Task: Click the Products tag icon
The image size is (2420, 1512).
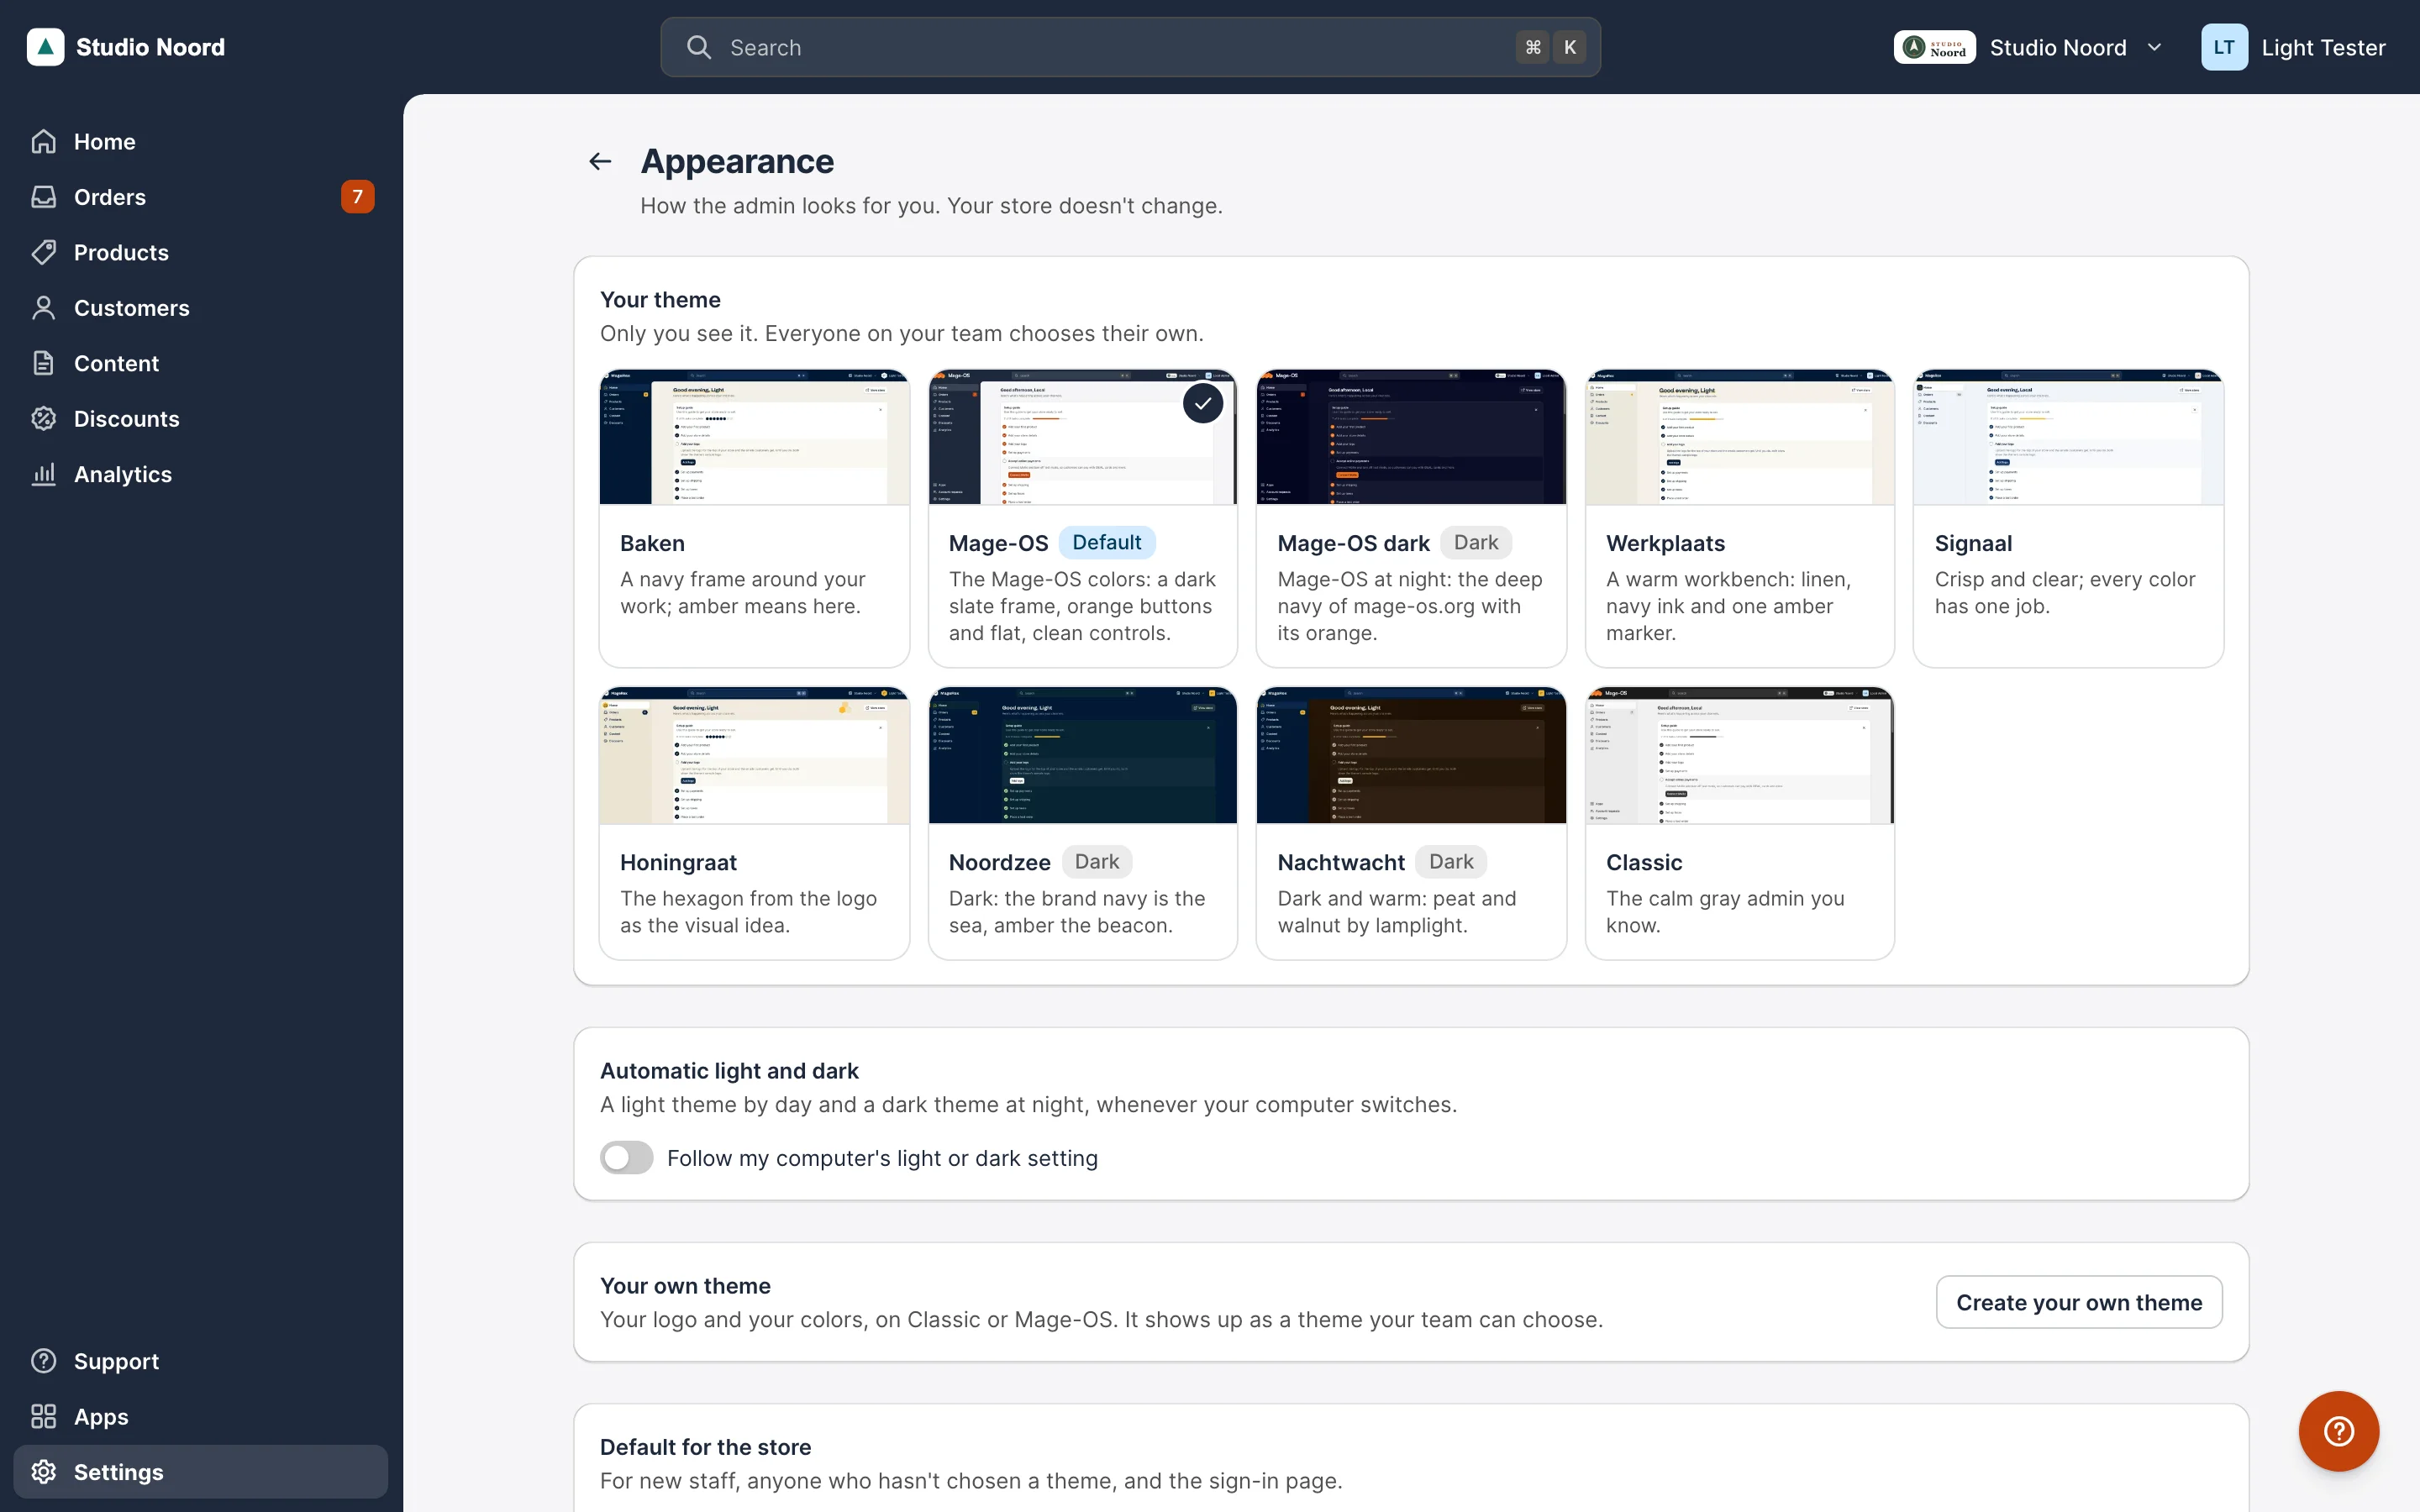Action: [x=43, y=252]
